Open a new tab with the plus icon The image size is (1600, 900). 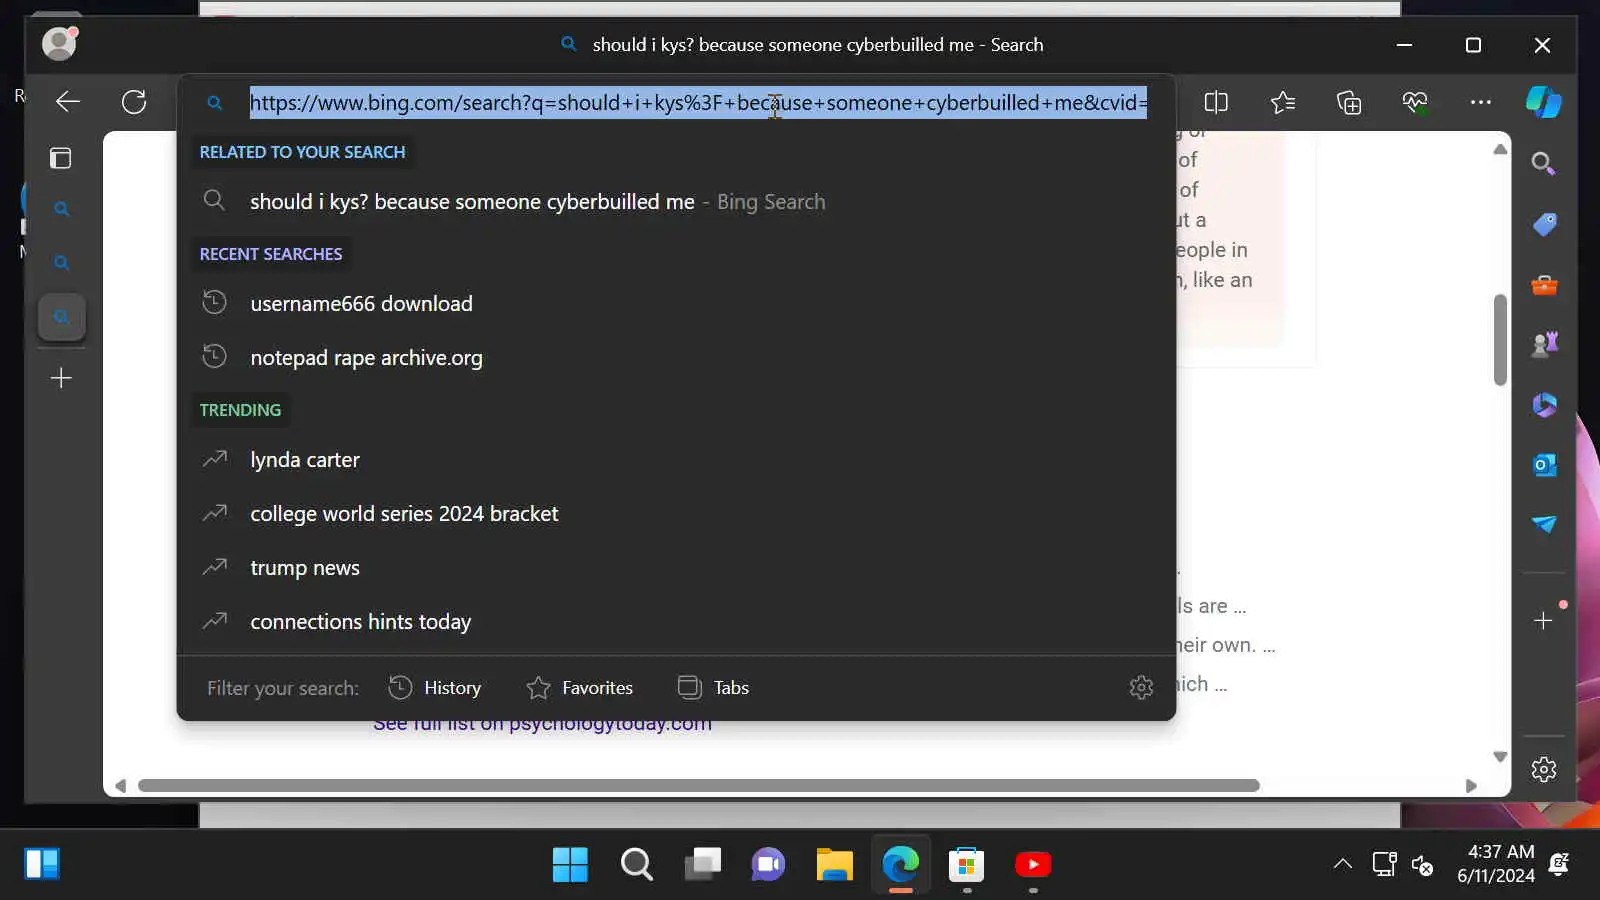click(61, 378)
